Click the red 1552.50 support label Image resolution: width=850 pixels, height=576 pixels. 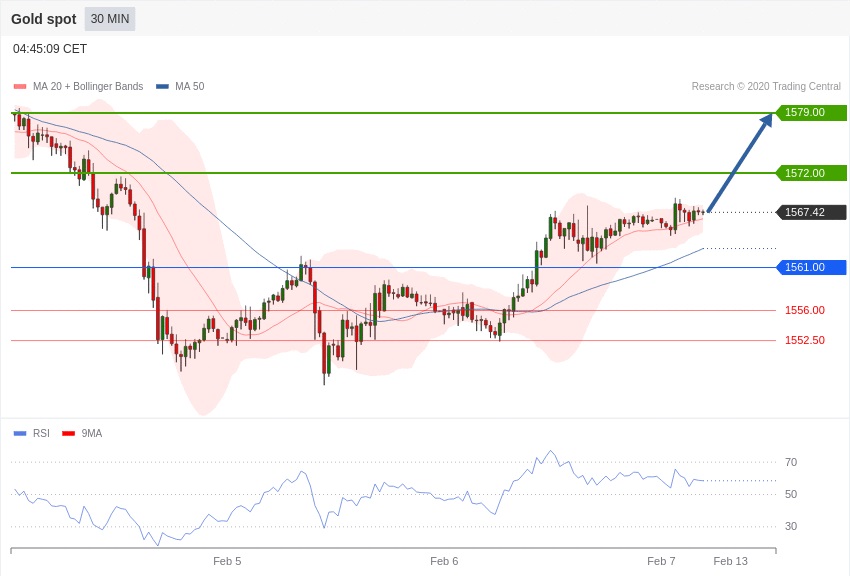(804, 340)
